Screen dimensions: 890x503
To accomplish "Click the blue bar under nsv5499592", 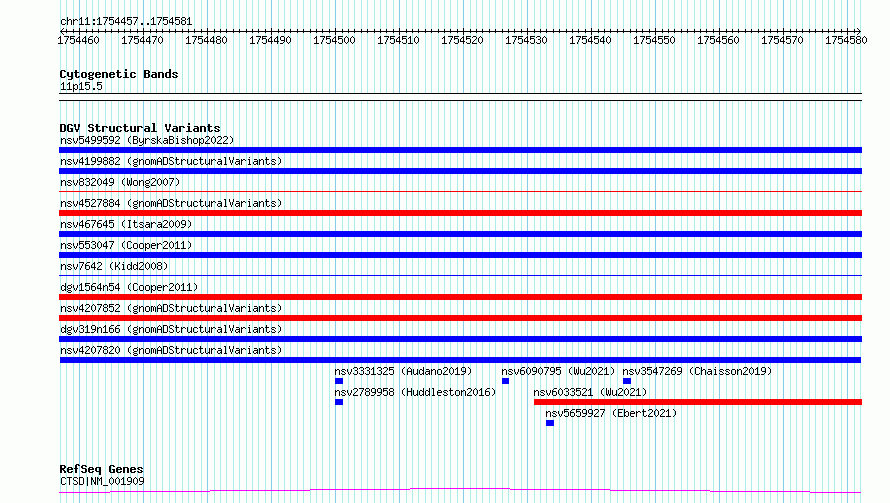I will [460, 150].
